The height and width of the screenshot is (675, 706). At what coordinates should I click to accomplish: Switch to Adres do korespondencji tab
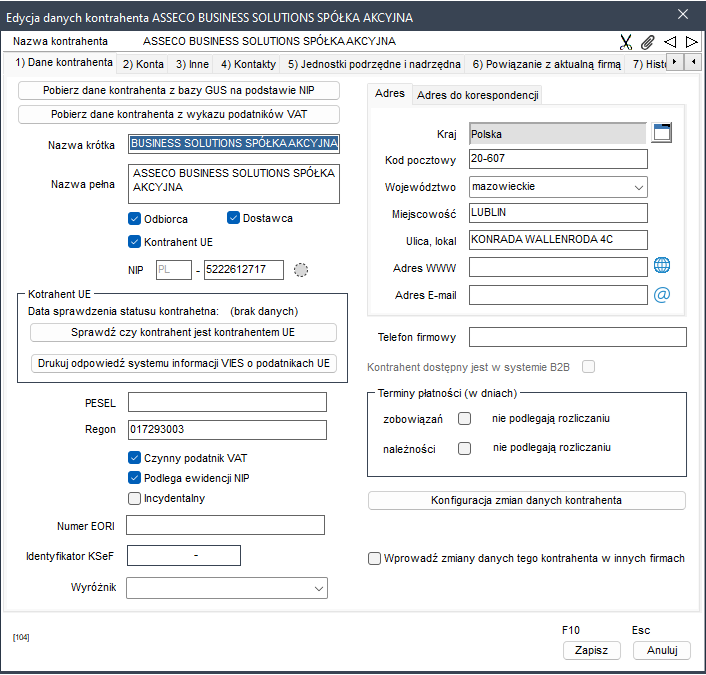click(477, 95)
